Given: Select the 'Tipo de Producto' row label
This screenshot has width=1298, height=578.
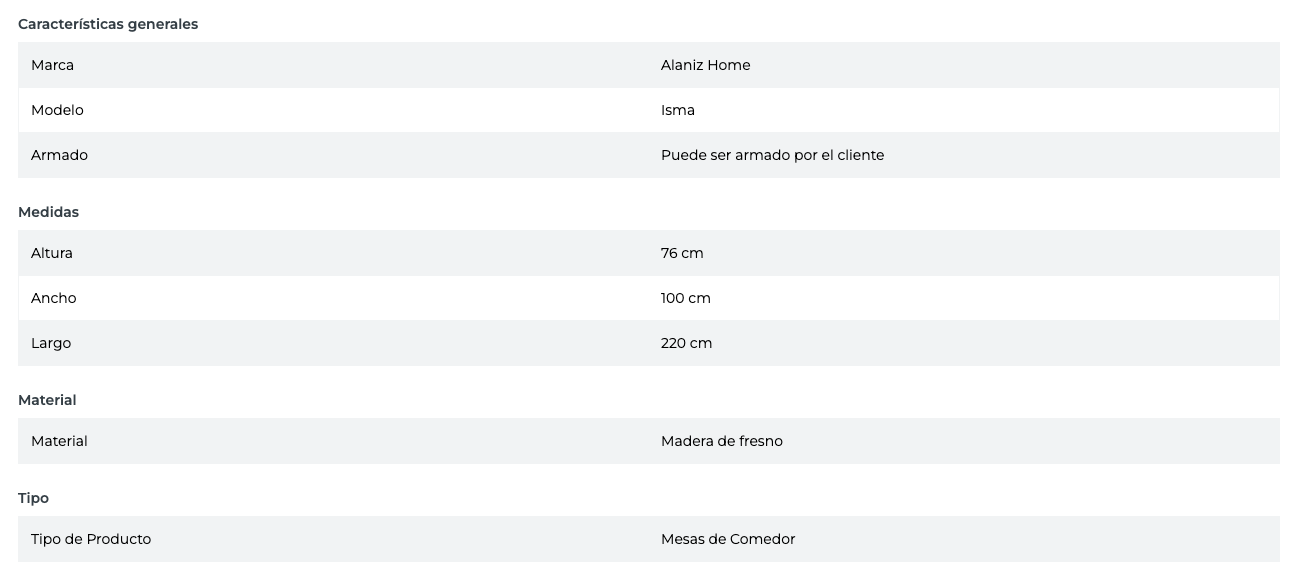Looking at the screenshot, I should pyautogui.click(x=91, y=539).
